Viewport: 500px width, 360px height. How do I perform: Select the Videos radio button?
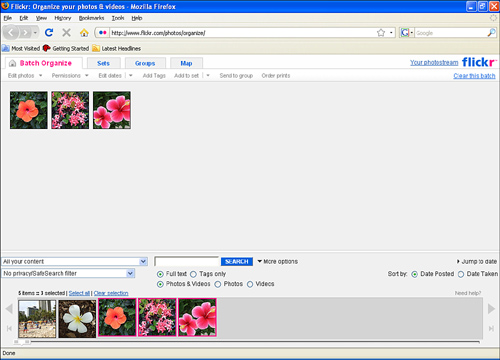click(x=250, y=284)
